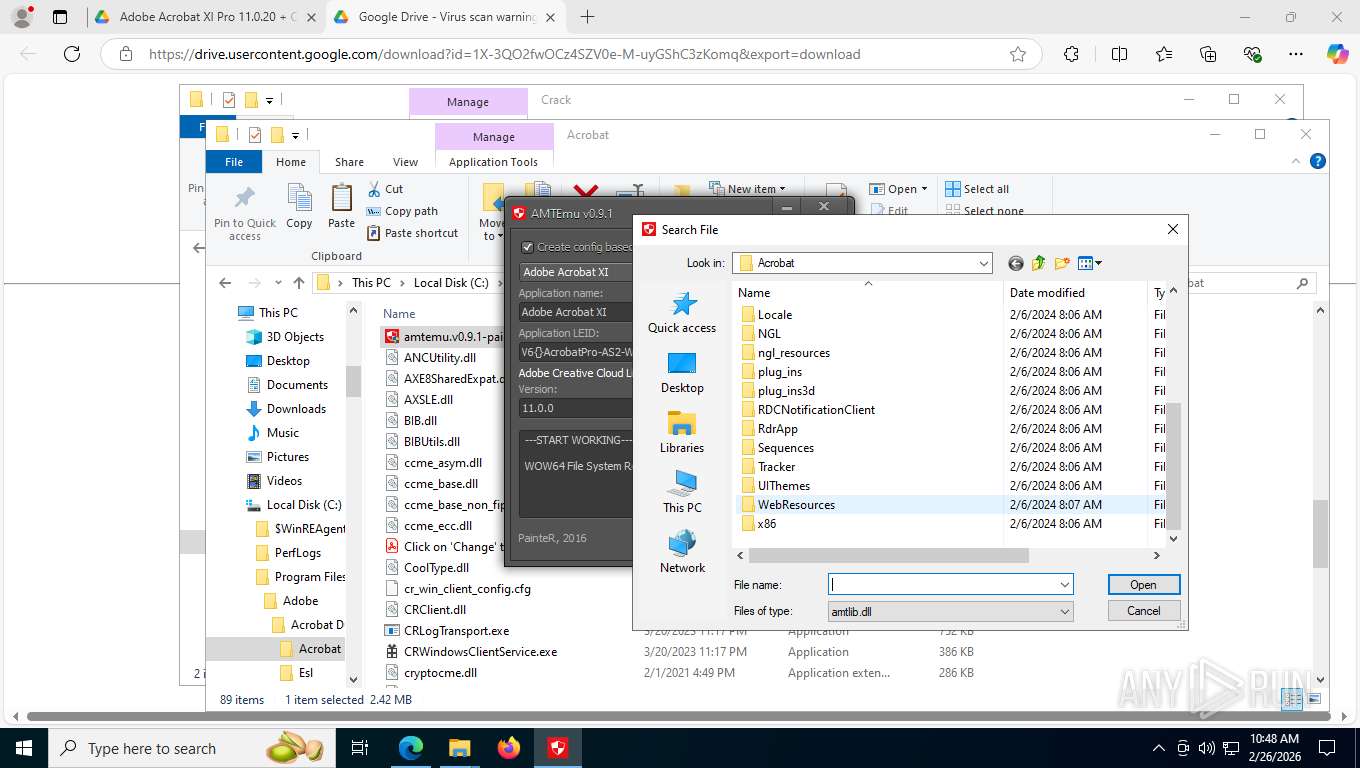Click Select all in Explorer ribbon
1360x768 pixels.
pyautogui.click(x=977, y=189)
